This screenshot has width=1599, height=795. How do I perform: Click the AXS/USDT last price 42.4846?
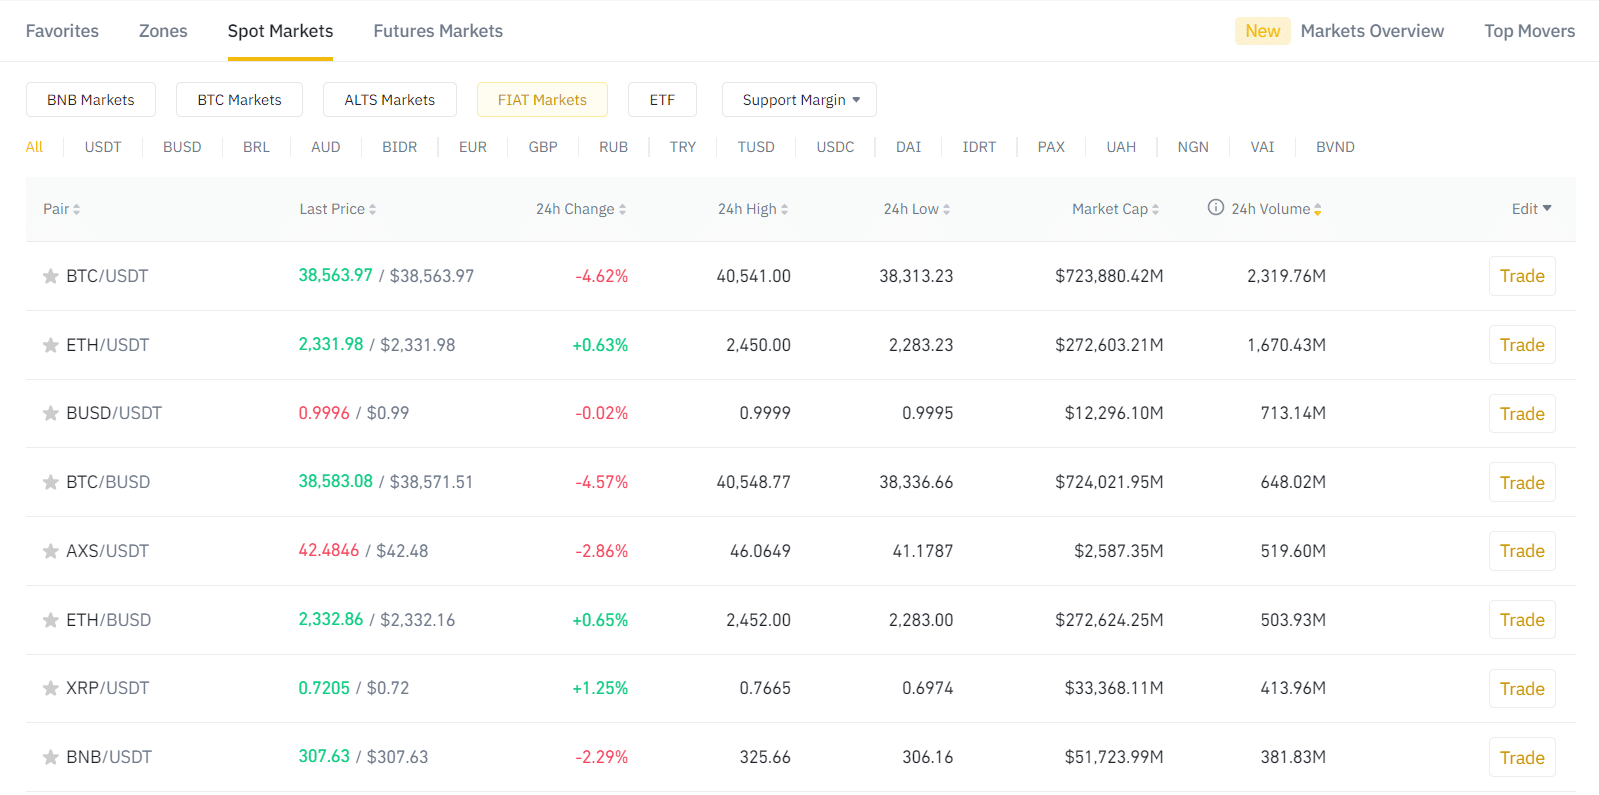(x=328, y=550)
